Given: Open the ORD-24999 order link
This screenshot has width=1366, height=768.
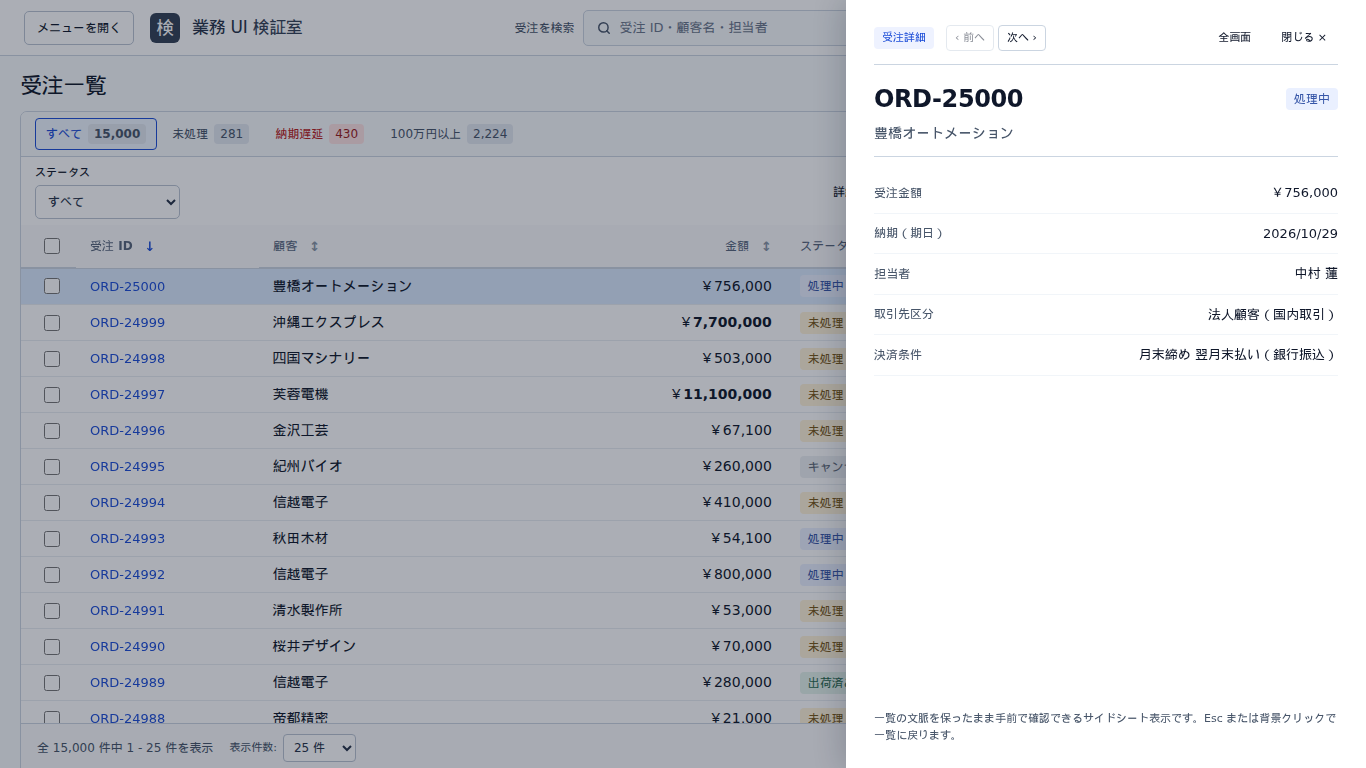Looking at the screenshot, I should pos(127,322).
